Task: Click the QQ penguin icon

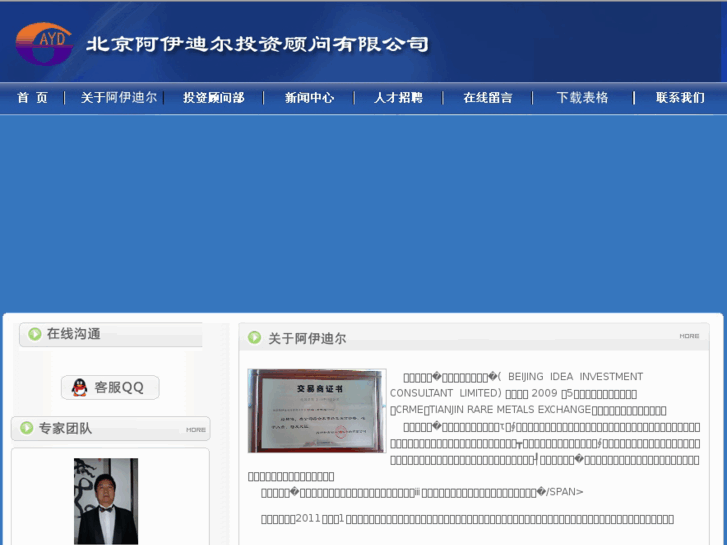Action: [80, 387]
